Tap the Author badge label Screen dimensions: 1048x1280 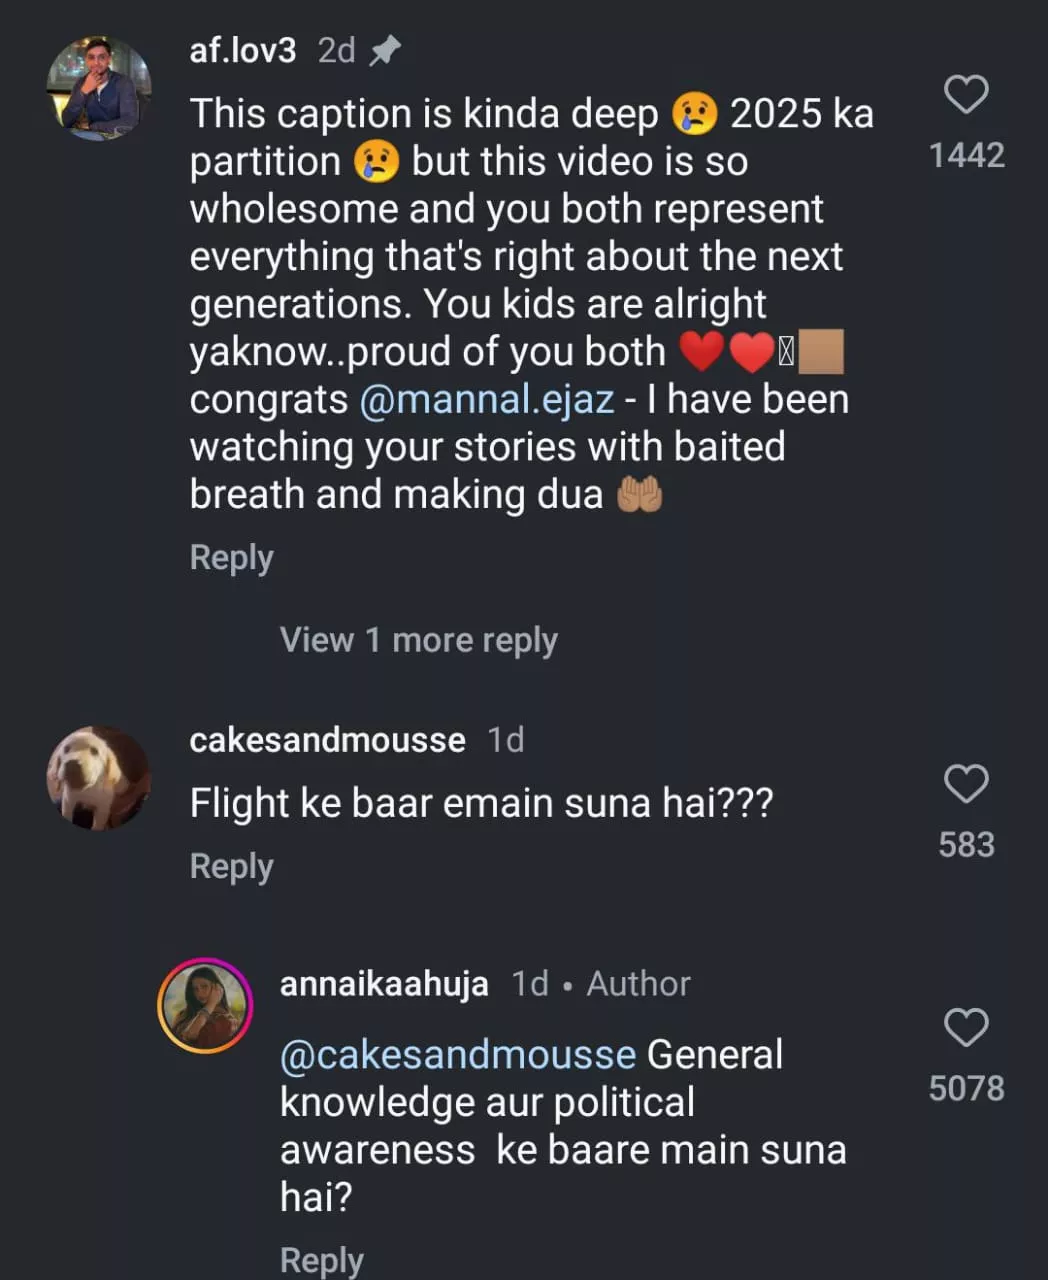coord(638,984)
